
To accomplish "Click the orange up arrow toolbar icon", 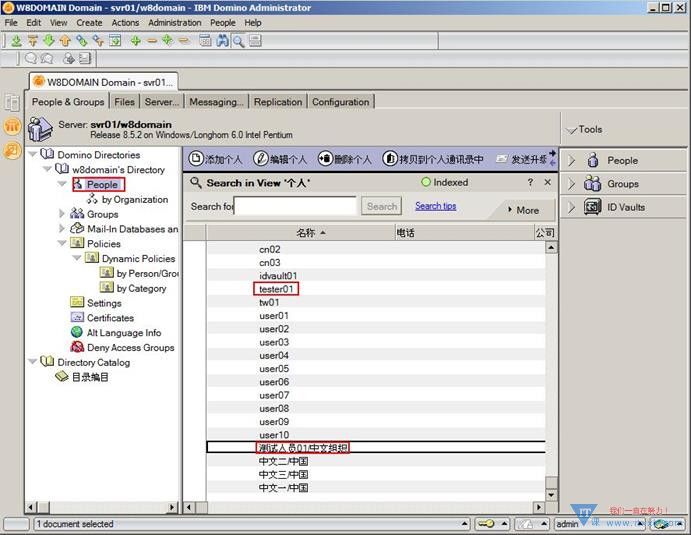I will (65, 41).
